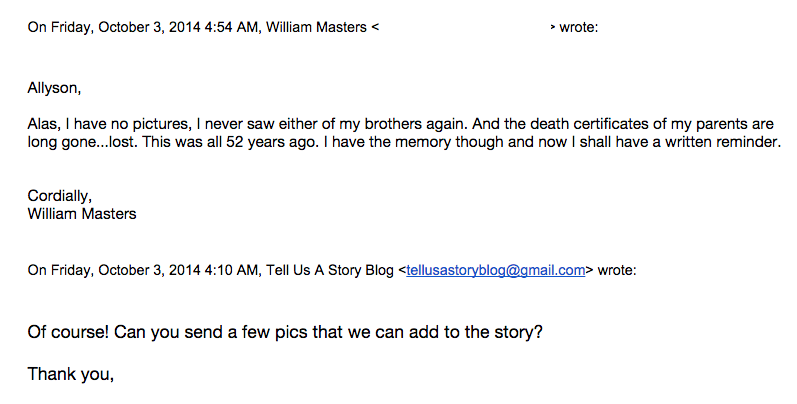Click the phrase "written reminder"
The width and height of the screenshot is (797, 404).
(x=722, y=142)
